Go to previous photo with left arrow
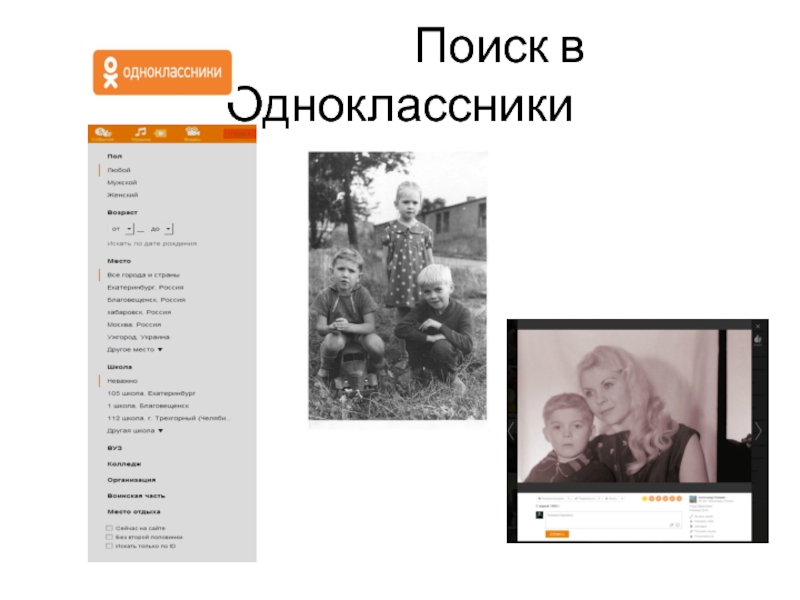 [512, 431]
